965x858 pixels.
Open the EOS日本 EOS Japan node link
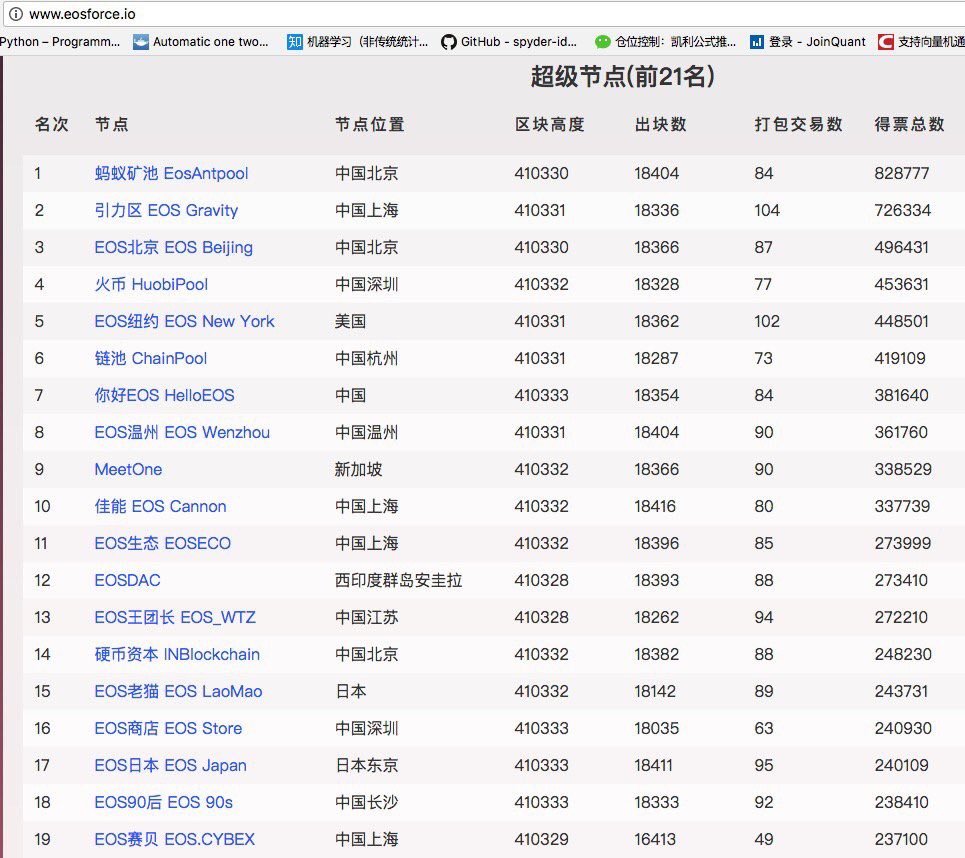tap(170, 765)
